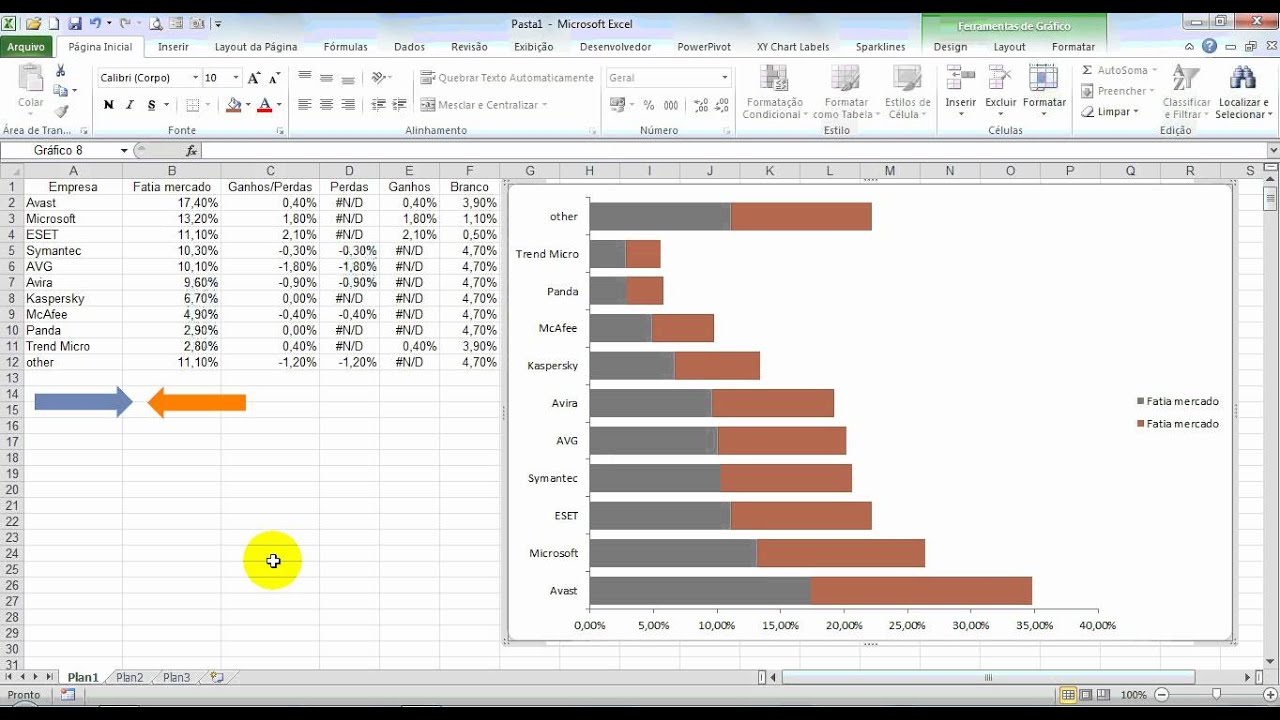This screenshot has width=1280, height=720.
Task: Switch to page layout view in status bar
Action: click(1086, 695)
